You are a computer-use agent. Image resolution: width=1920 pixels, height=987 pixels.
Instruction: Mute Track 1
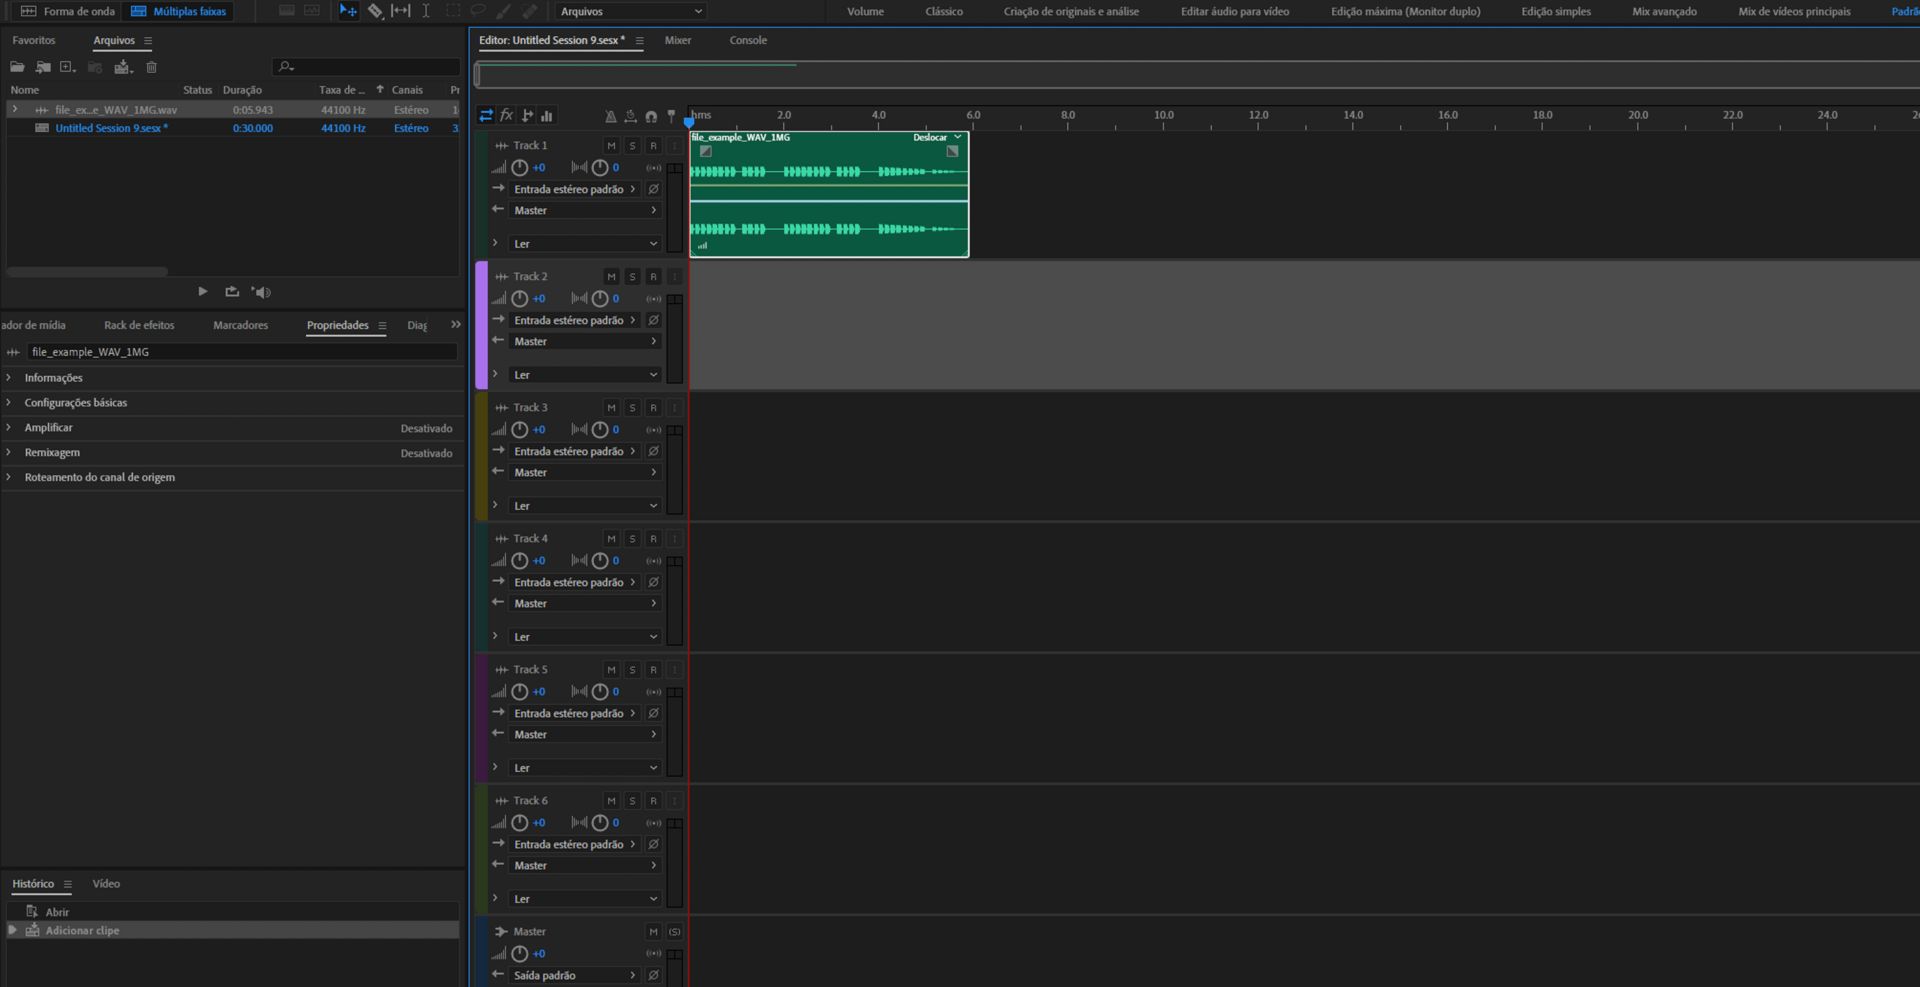(x=611, y=145)
